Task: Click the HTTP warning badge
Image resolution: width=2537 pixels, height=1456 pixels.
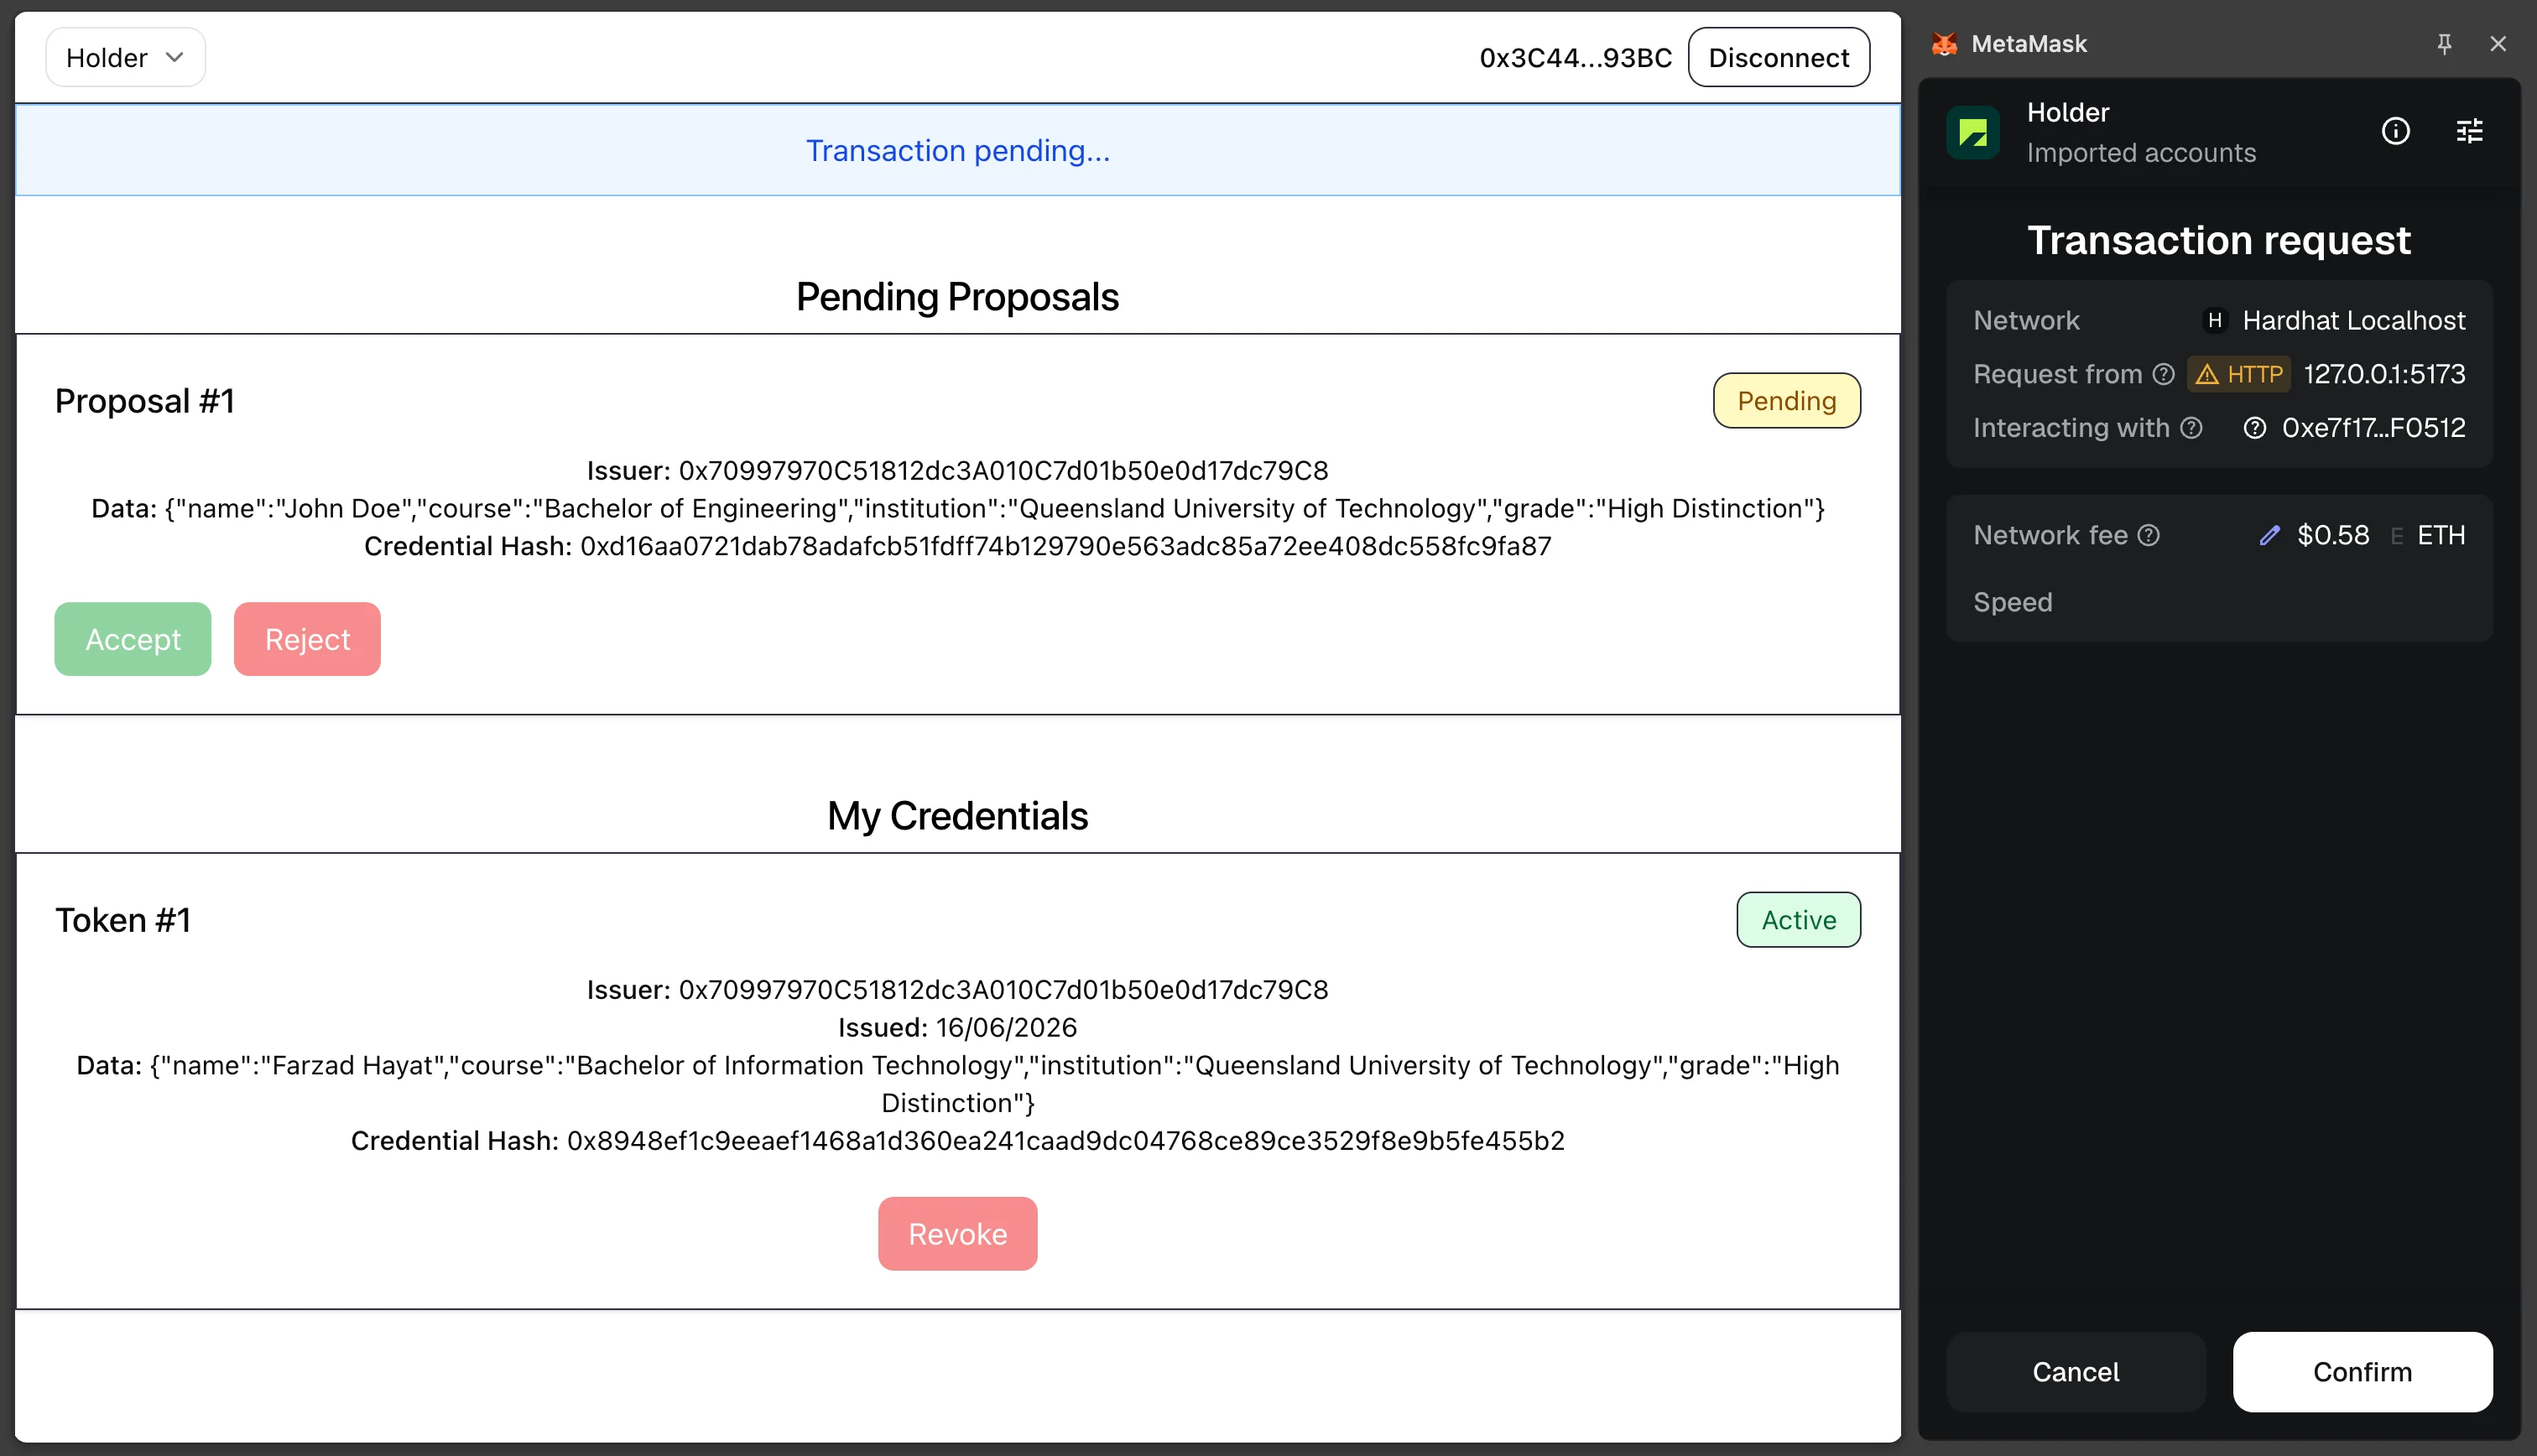Action: click(2239, 374)
